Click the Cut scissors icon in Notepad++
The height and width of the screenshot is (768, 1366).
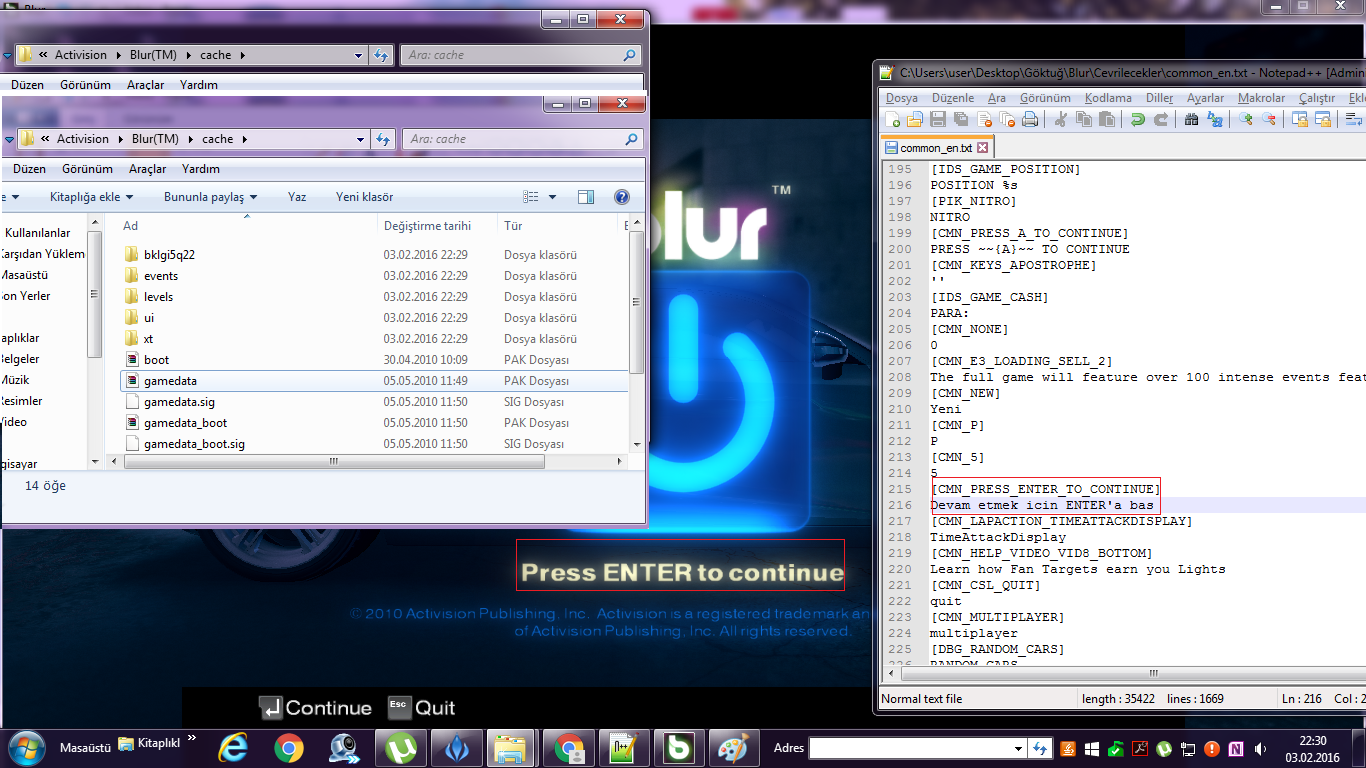click(x=1060, y=119)
